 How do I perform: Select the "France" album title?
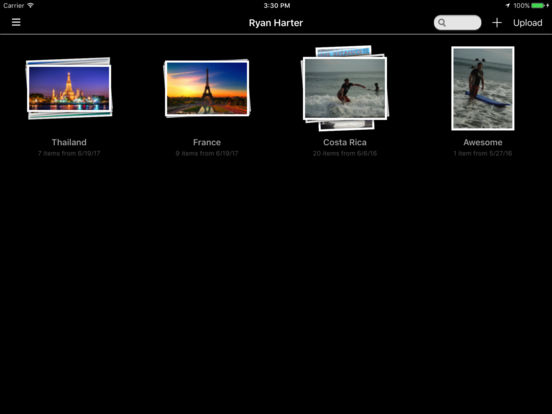coord(207,142)
